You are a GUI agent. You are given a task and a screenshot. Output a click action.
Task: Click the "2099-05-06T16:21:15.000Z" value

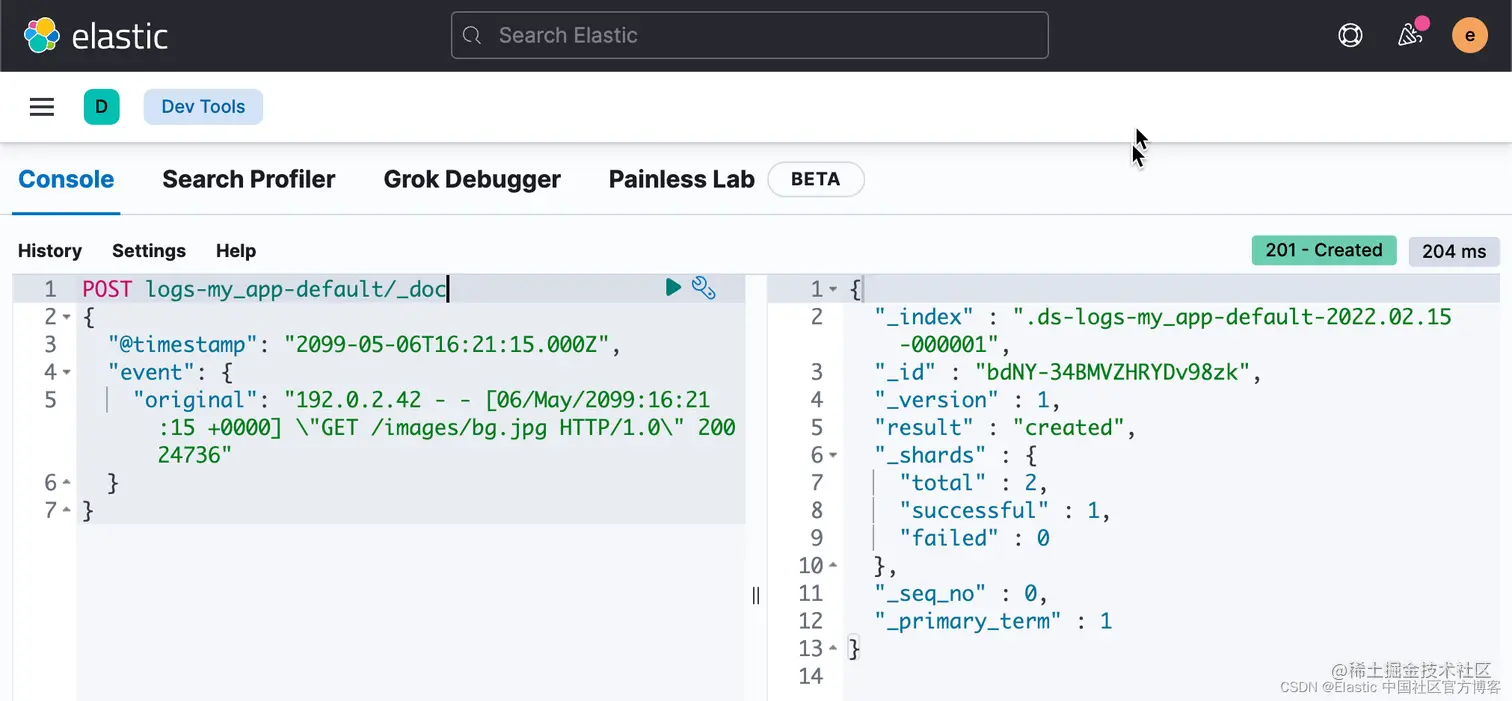point(448,345)
